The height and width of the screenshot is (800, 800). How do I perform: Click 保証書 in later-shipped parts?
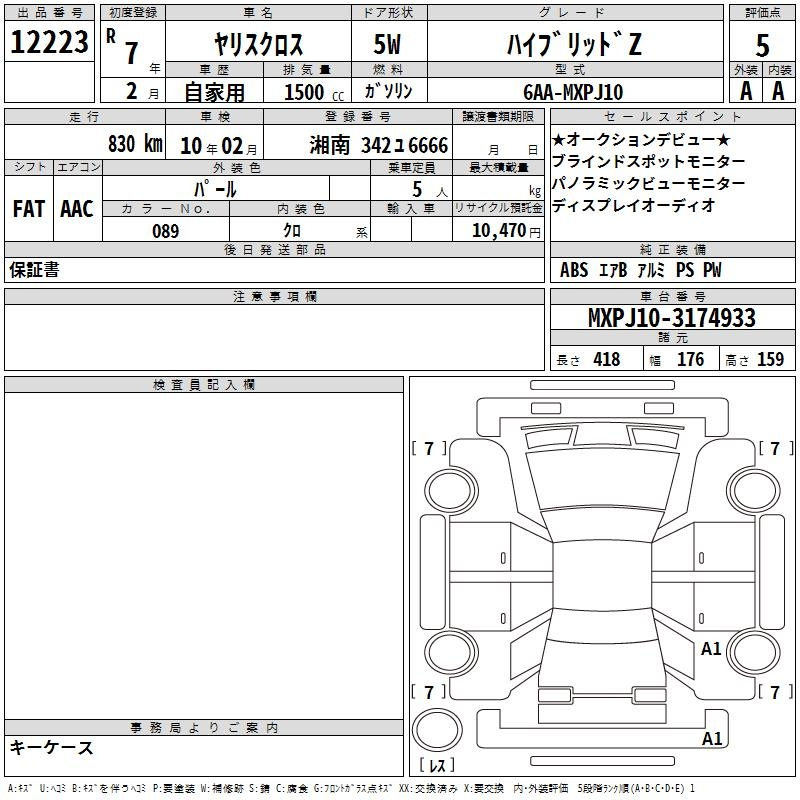(x=34, y=269)
